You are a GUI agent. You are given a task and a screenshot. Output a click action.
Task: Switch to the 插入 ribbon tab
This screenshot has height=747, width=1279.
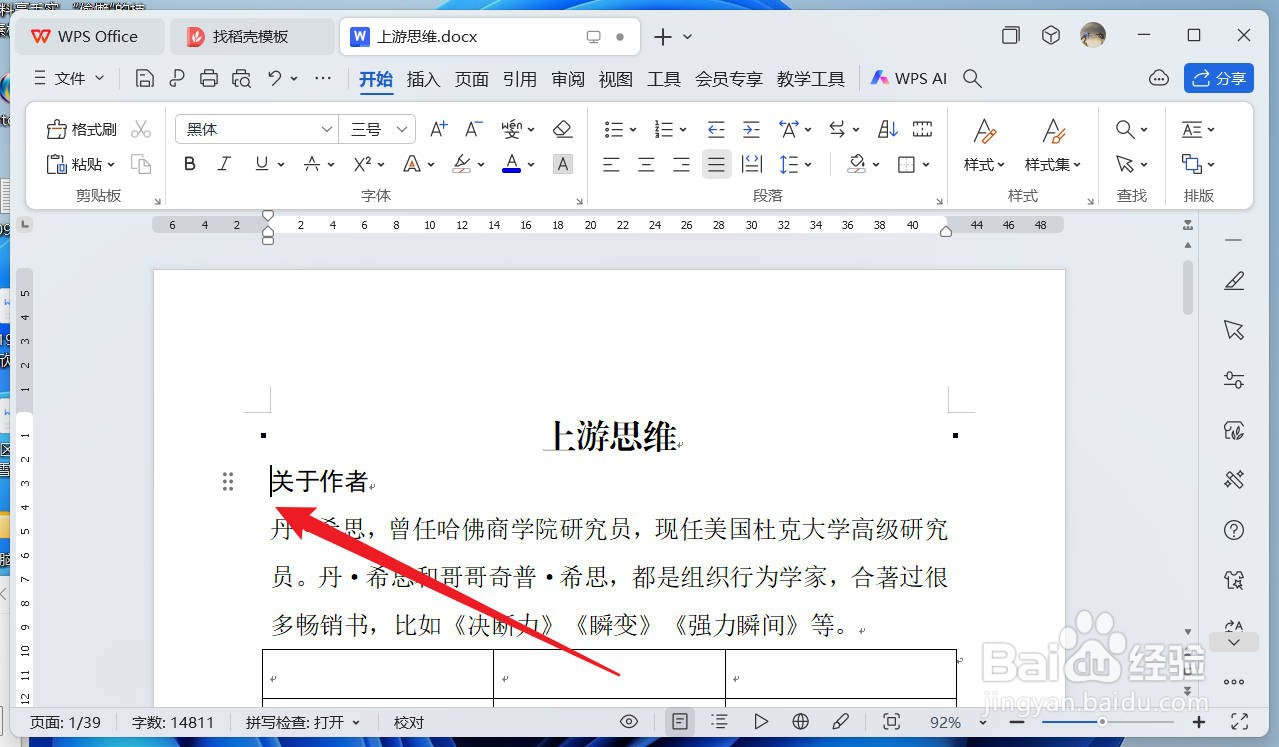click(423, 79)
